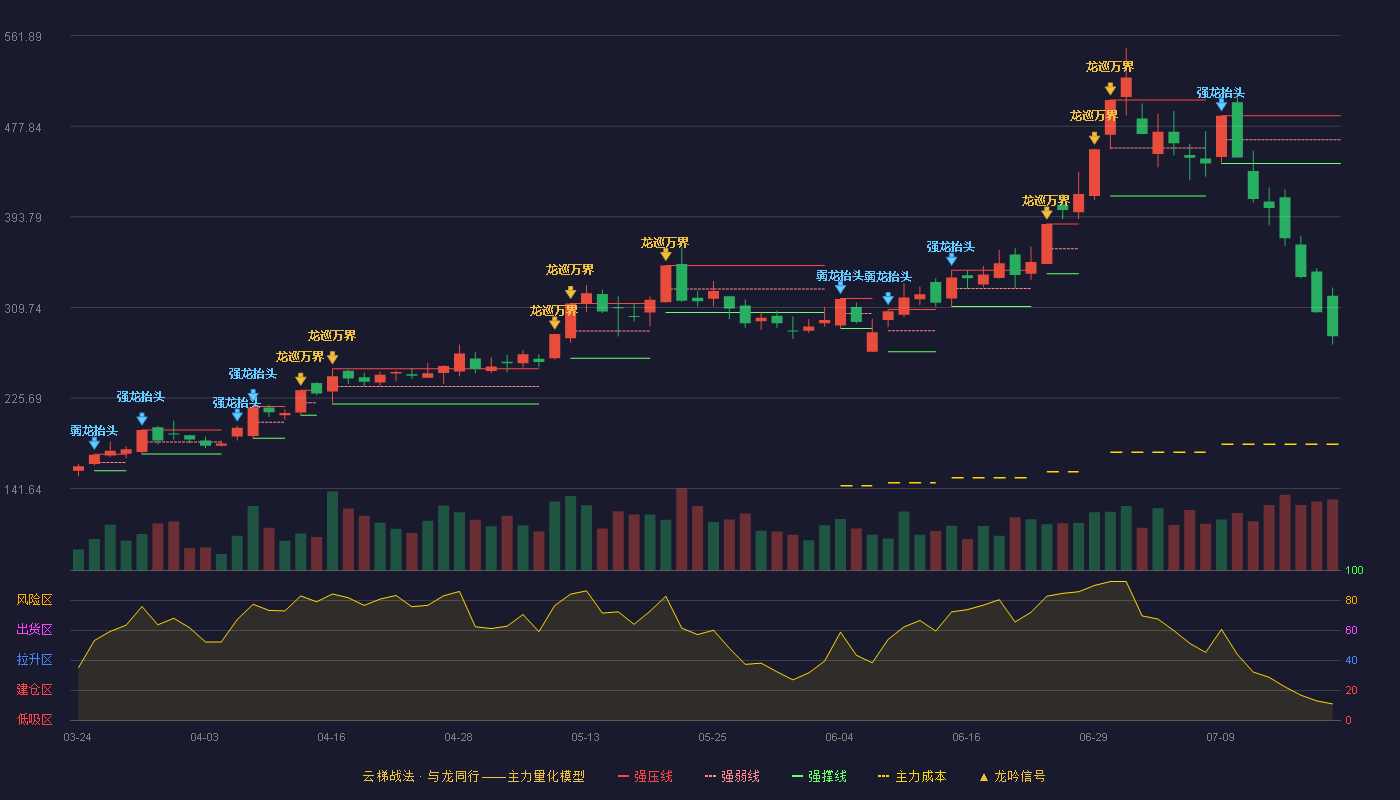Click the 03-24 date label
The width and height of the screenshot is (1400, 800).
coord(77,737)
